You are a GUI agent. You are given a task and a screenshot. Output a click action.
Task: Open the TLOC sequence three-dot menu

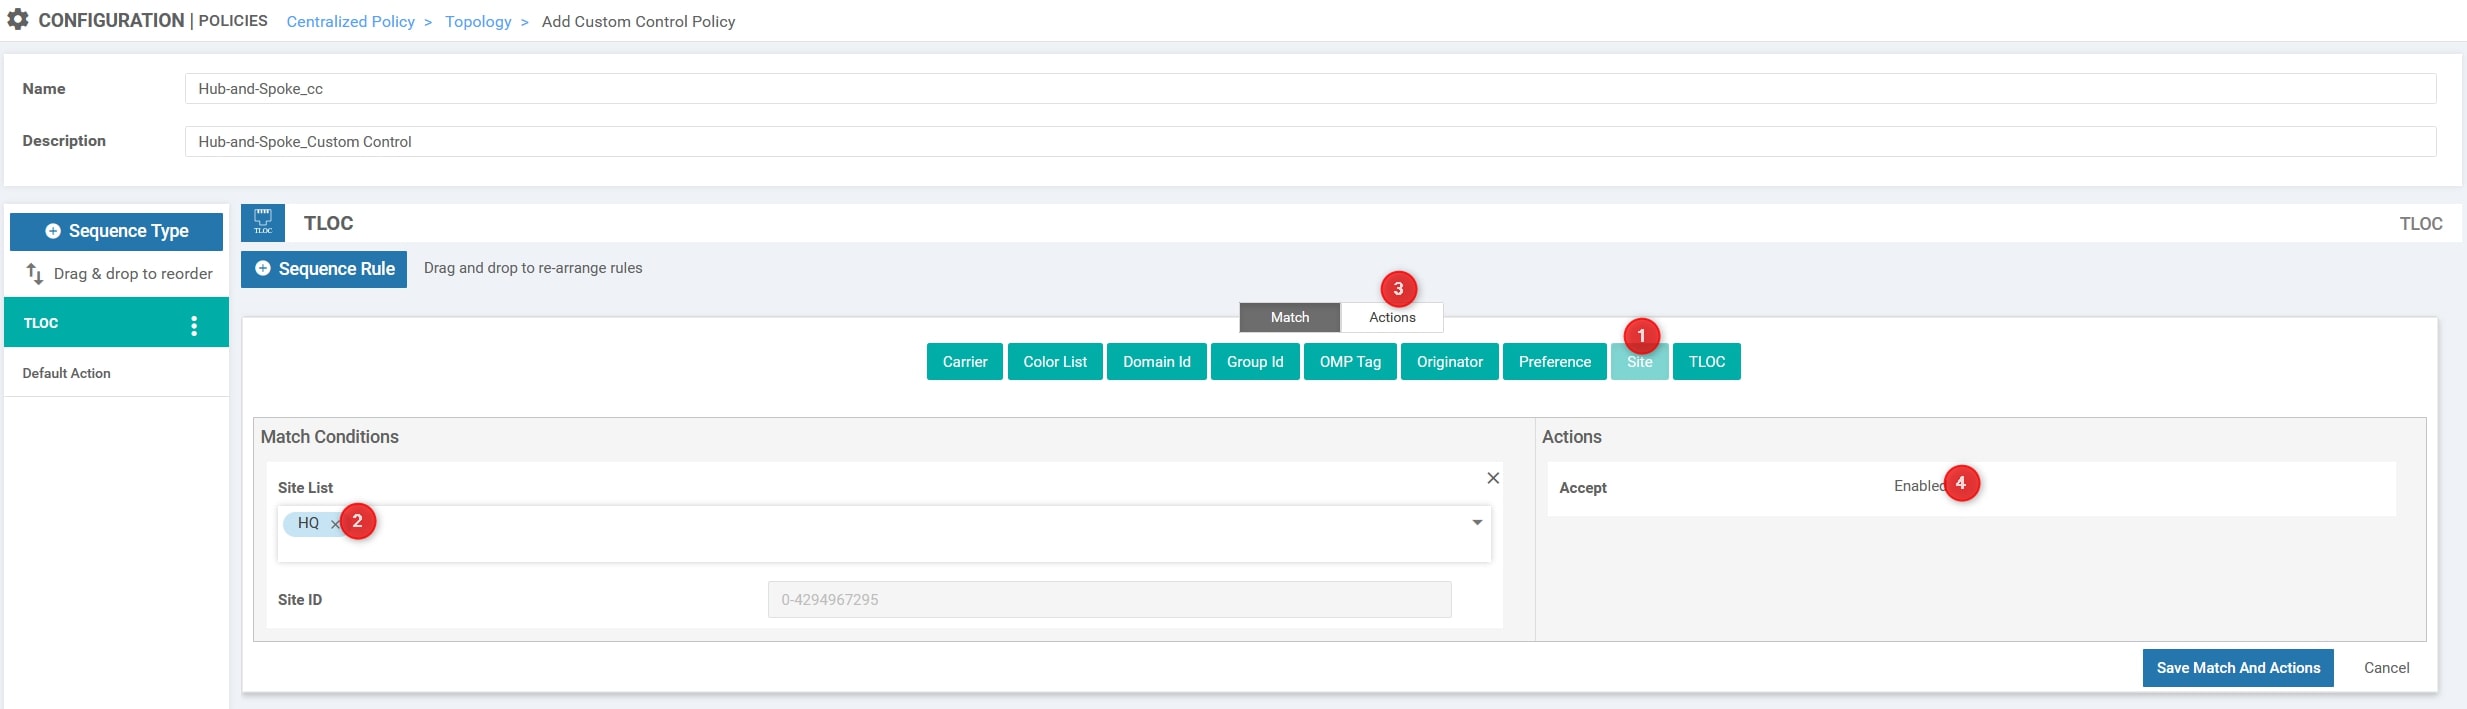click(x=194, y=325)
